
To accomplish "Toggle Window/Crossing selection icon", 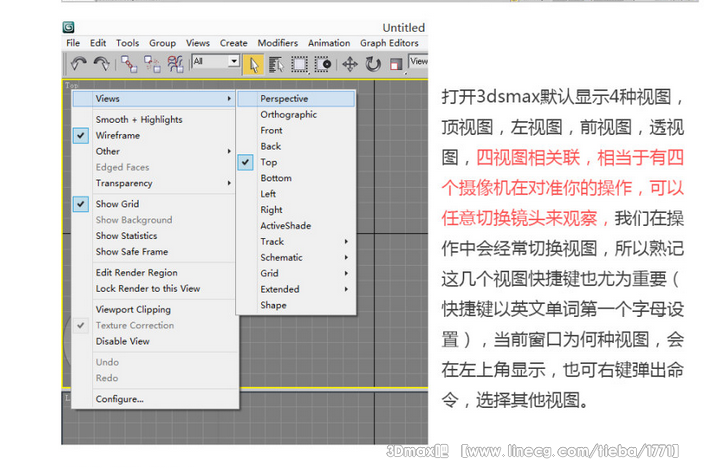I will [323, 64].
